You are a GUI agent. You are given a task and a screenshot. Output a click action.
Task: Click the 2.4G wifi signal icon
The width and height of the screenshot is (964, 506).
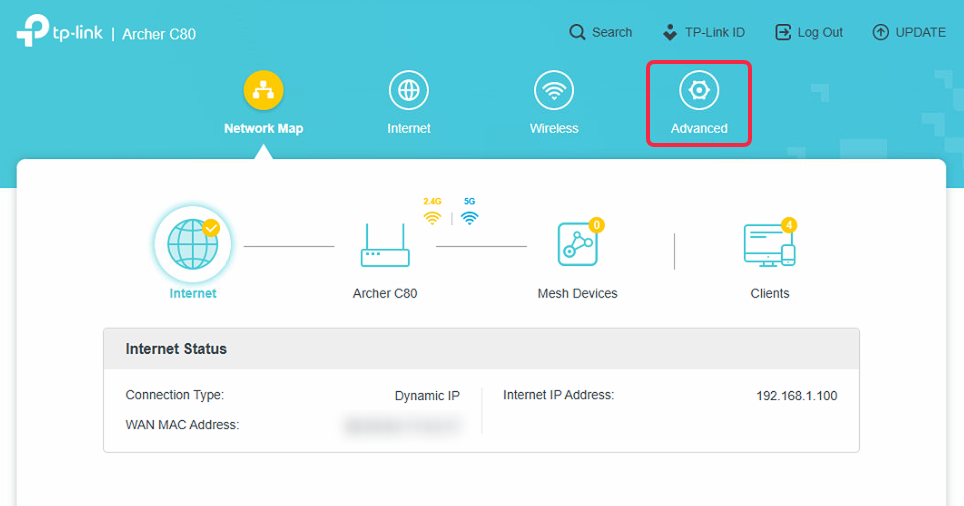432,218
